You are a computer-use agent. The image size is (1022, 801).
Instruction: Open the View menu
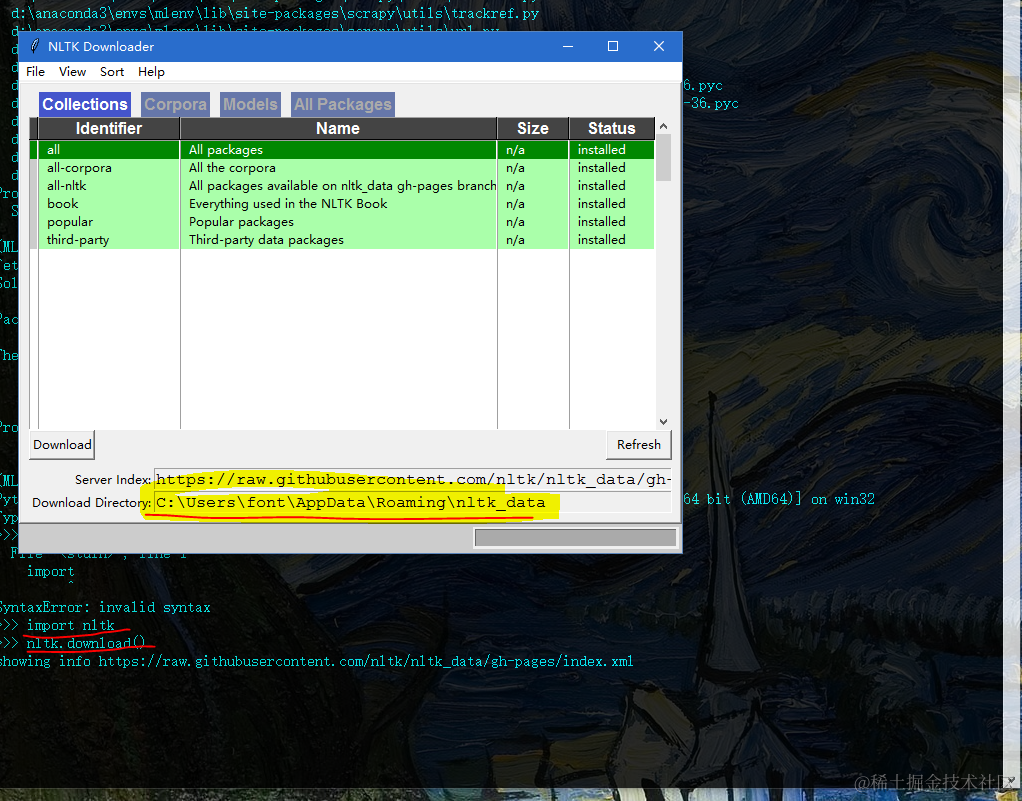pyautogui.click(x=72, y=72)
